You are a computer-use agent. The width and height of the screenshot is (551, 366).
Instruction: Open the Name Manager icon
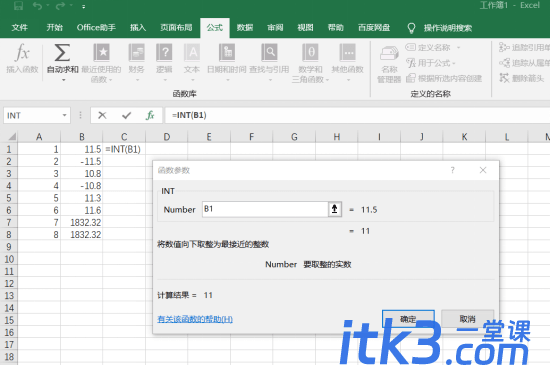(389, 54)
